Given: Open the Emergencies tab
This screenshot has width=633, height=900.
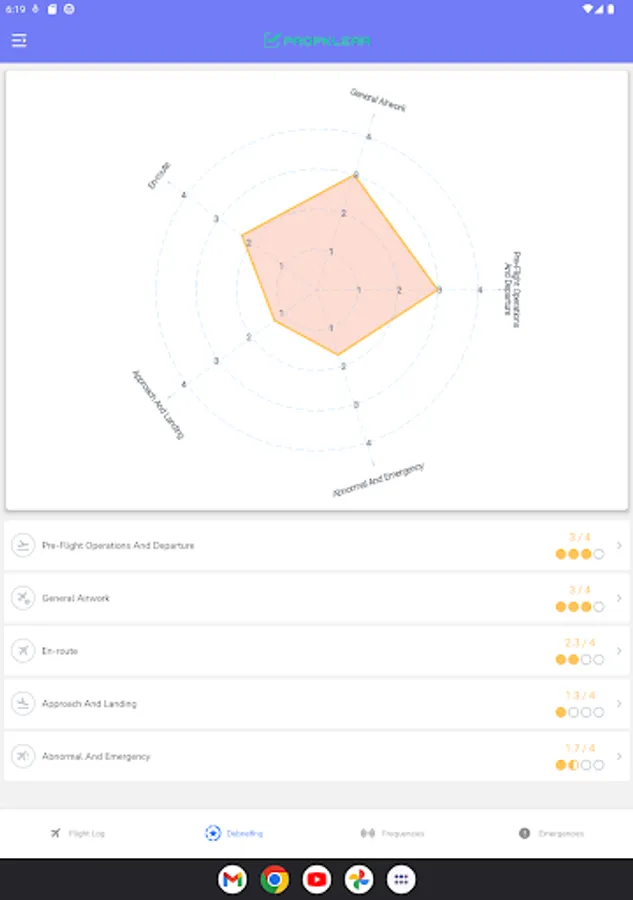Looking at the screenshot, I should (x=551, y=833).
